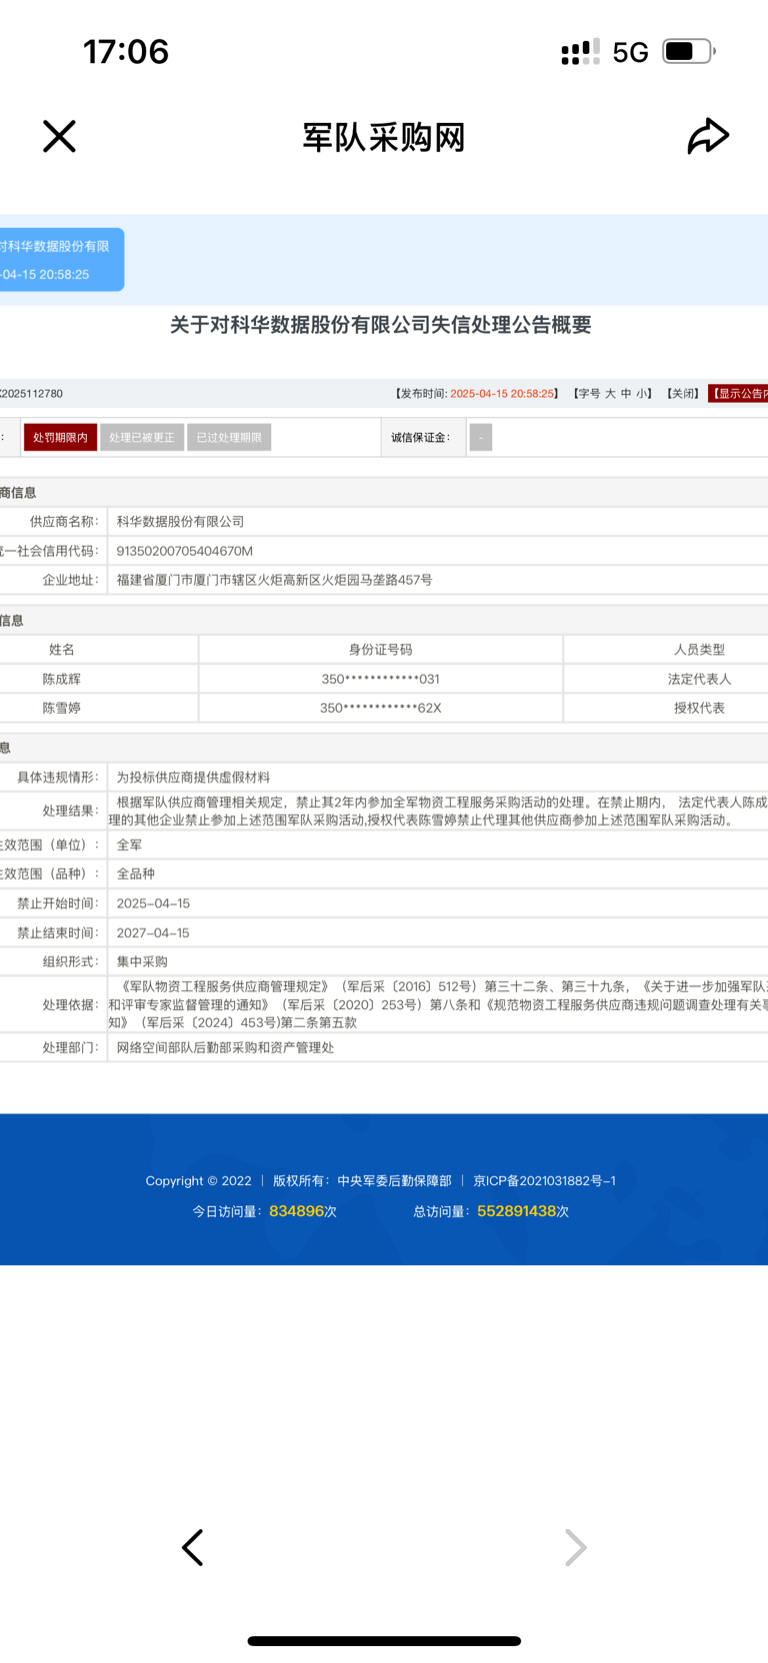768x1663 pixels.
Task: Click the supplier name 科华数据股份有限公司
Action: click(180, 521)
